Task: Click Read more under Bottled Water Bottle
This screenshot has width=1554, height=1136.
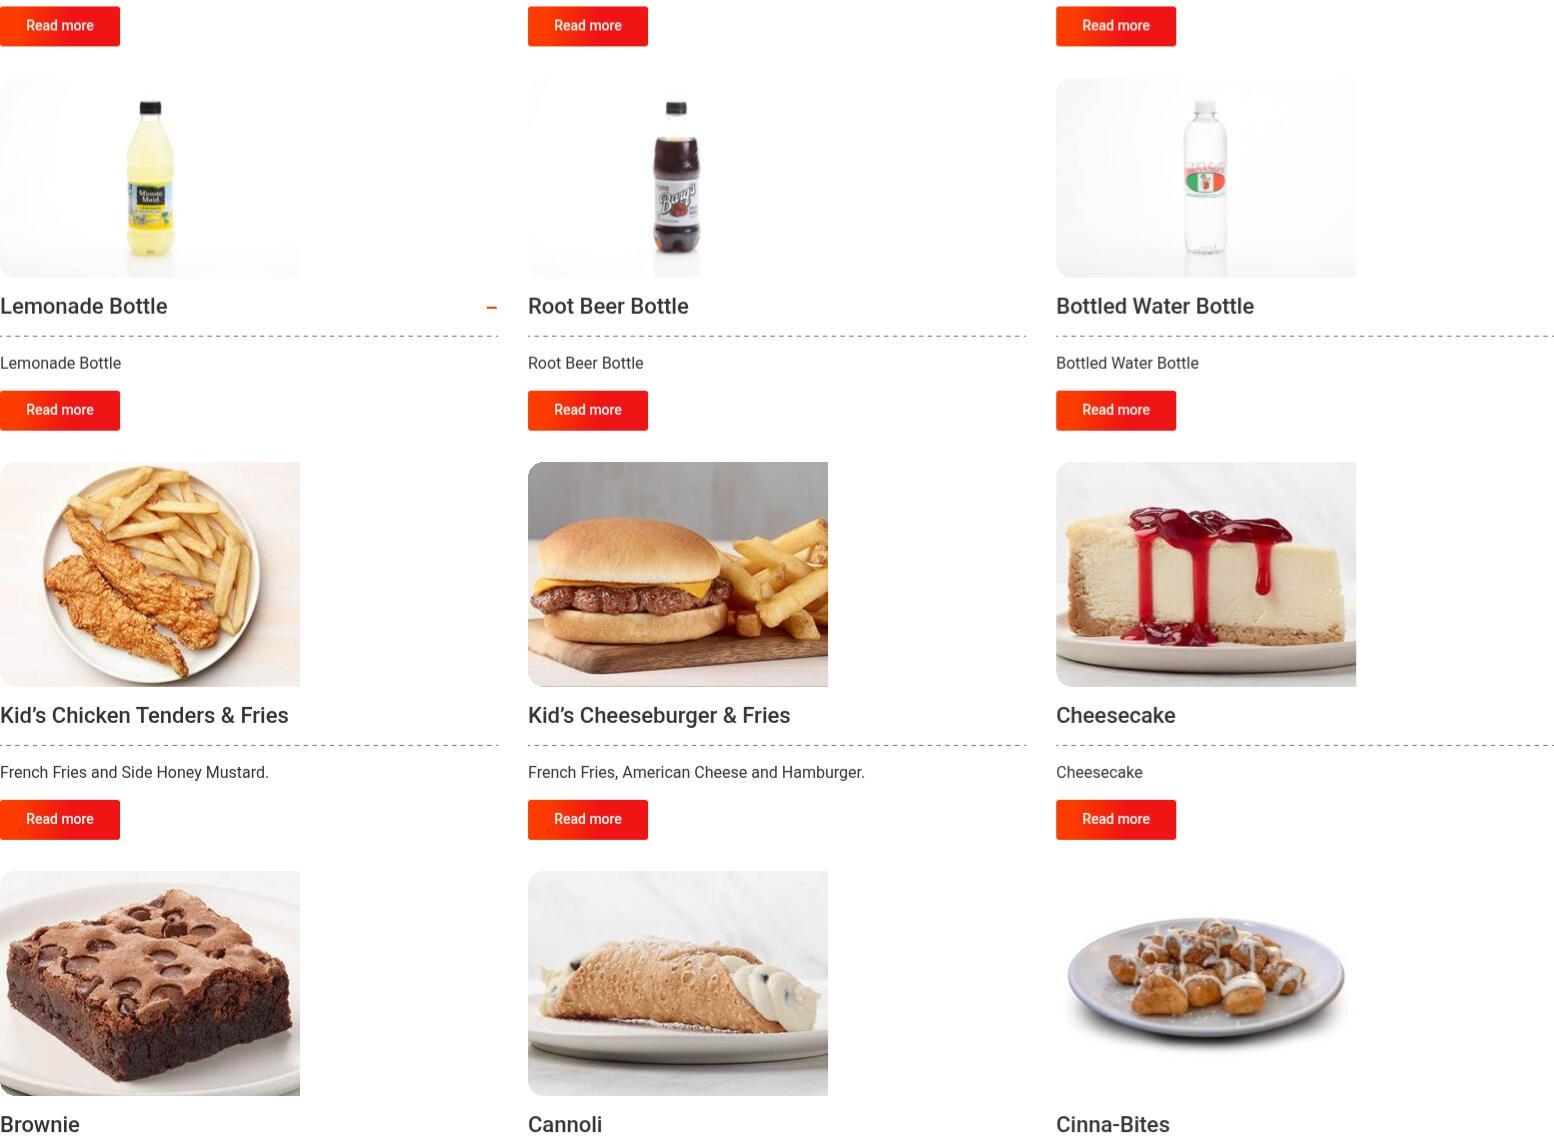Action: pyautogui.click(x=1116, y=410)
